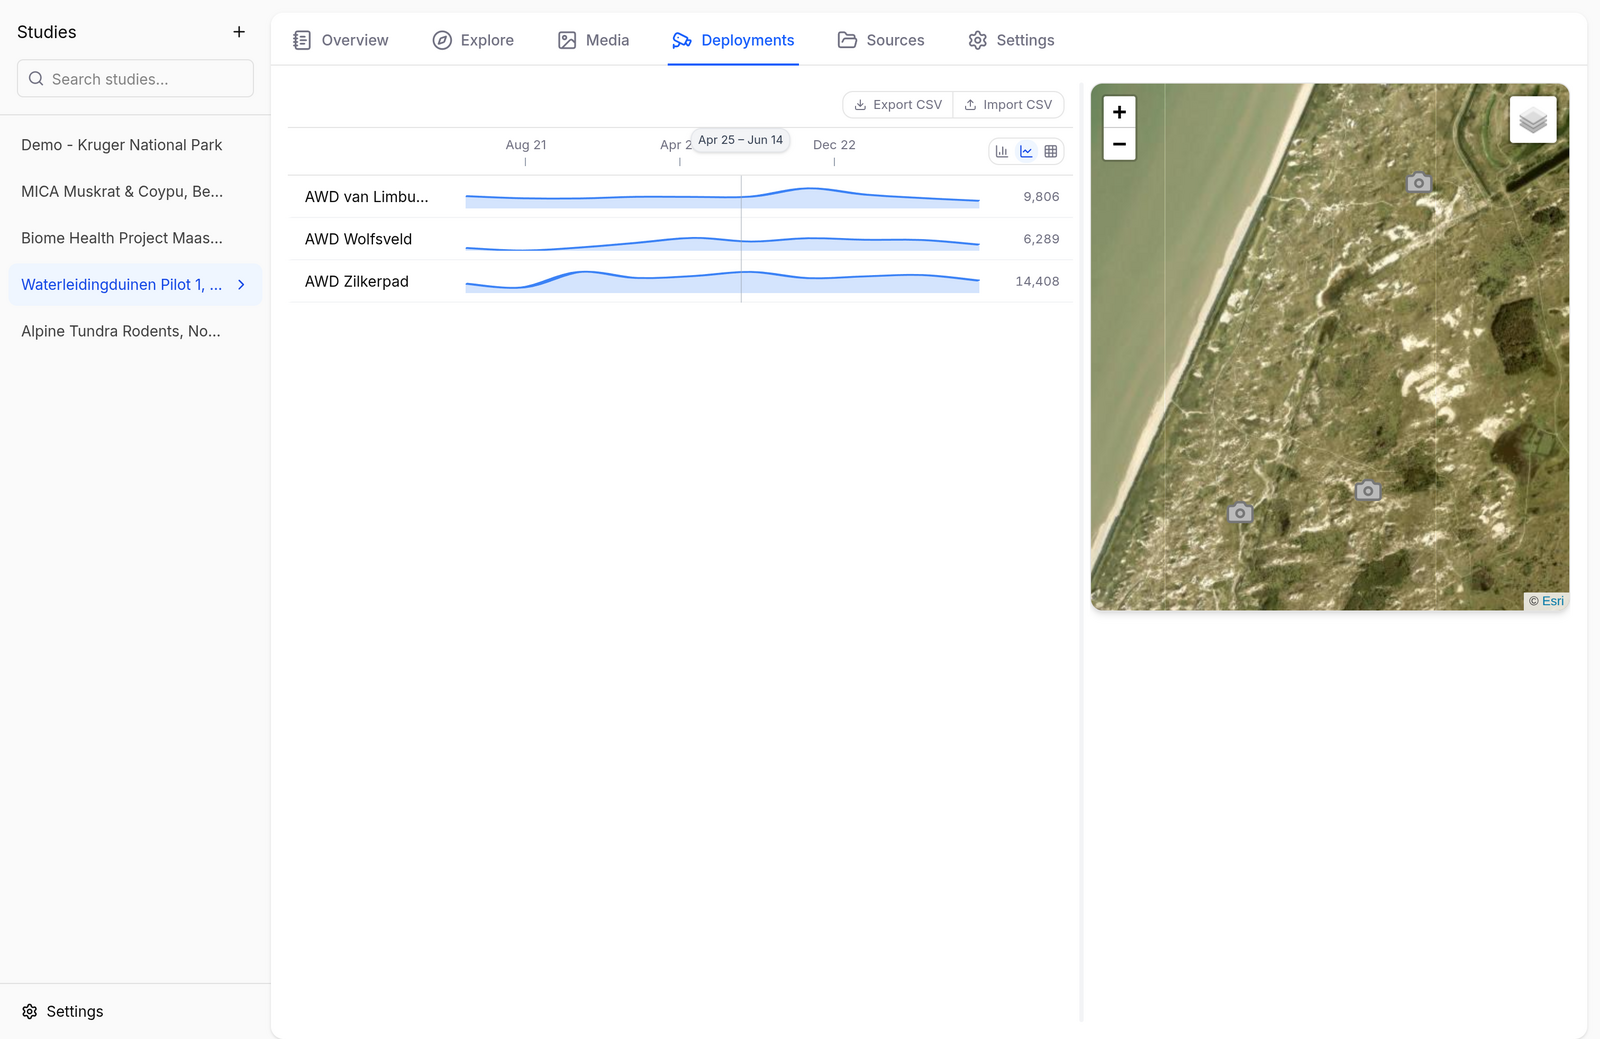Open the Sources tab
Screen dimensions: 1600x1039
[x=881, y=40]
